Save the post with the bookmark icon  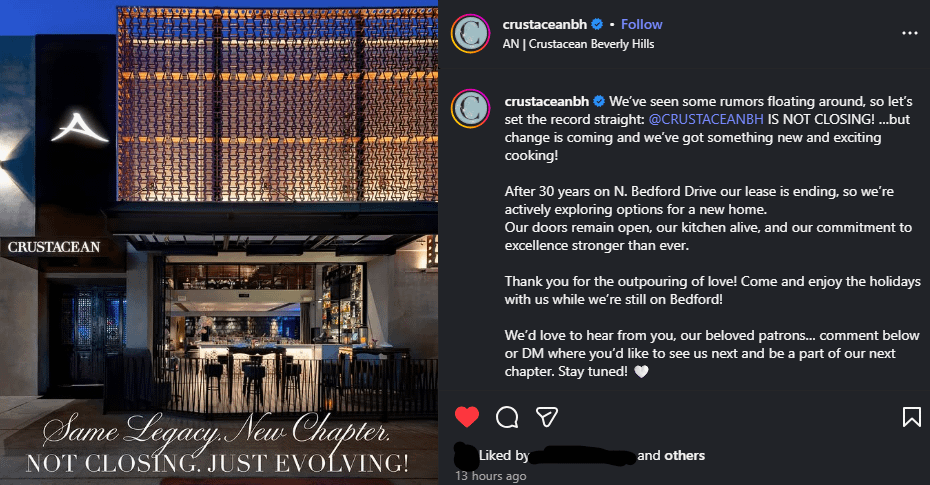coord(912,416)
